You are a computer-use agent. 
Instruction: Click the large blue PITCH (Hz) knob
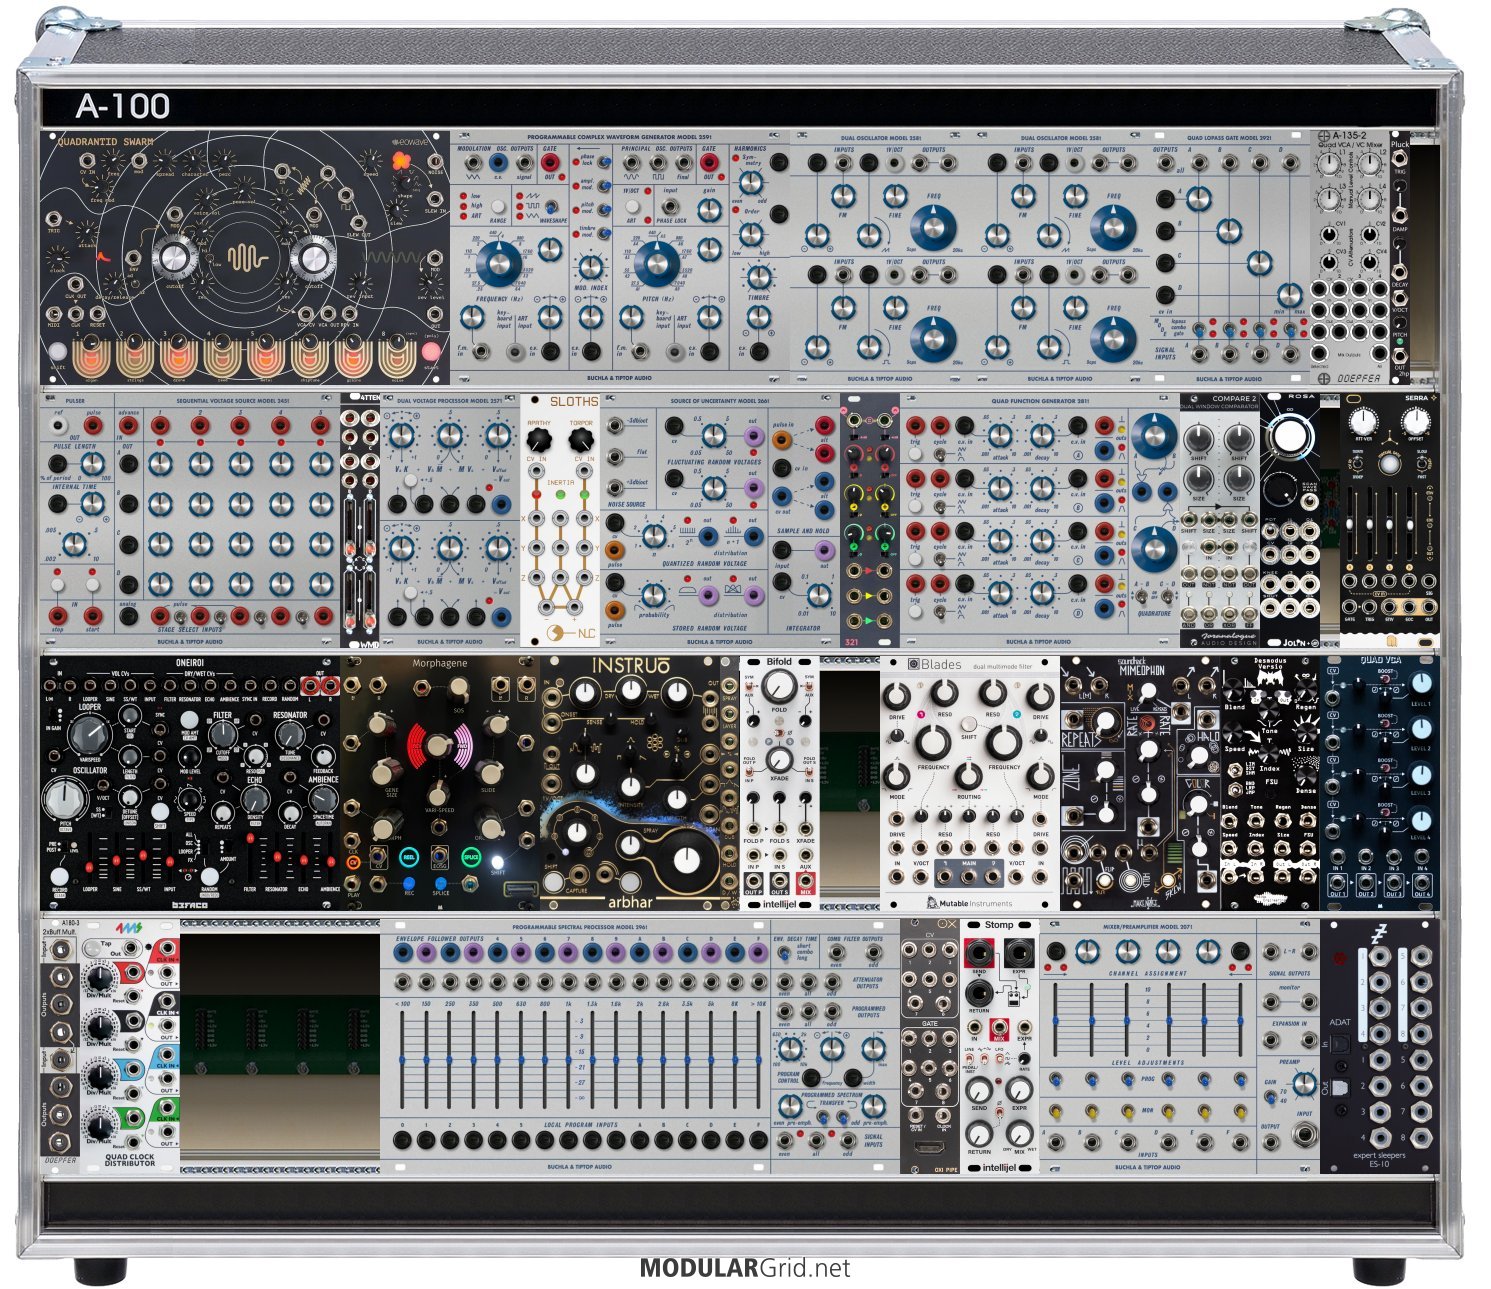click(657, 263)
